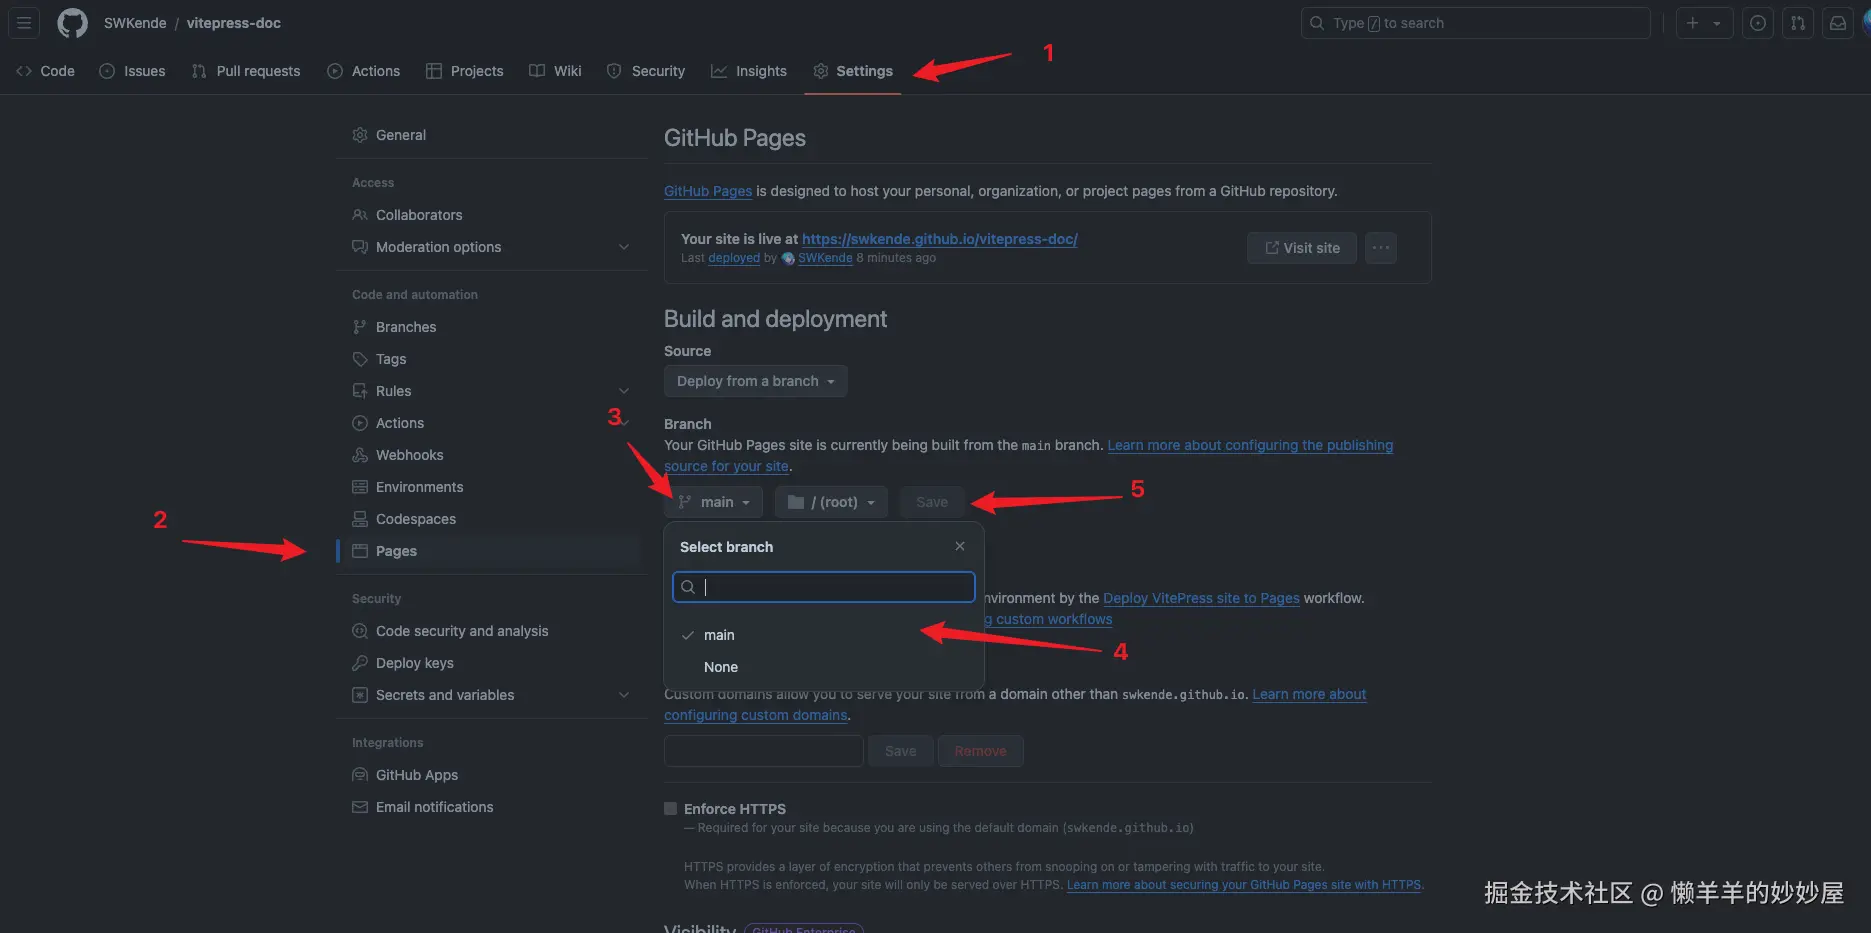1871x933 pixels.
Task: Toggle the Enforce HTTPS checkbox
Action: [x=670, y=809]
